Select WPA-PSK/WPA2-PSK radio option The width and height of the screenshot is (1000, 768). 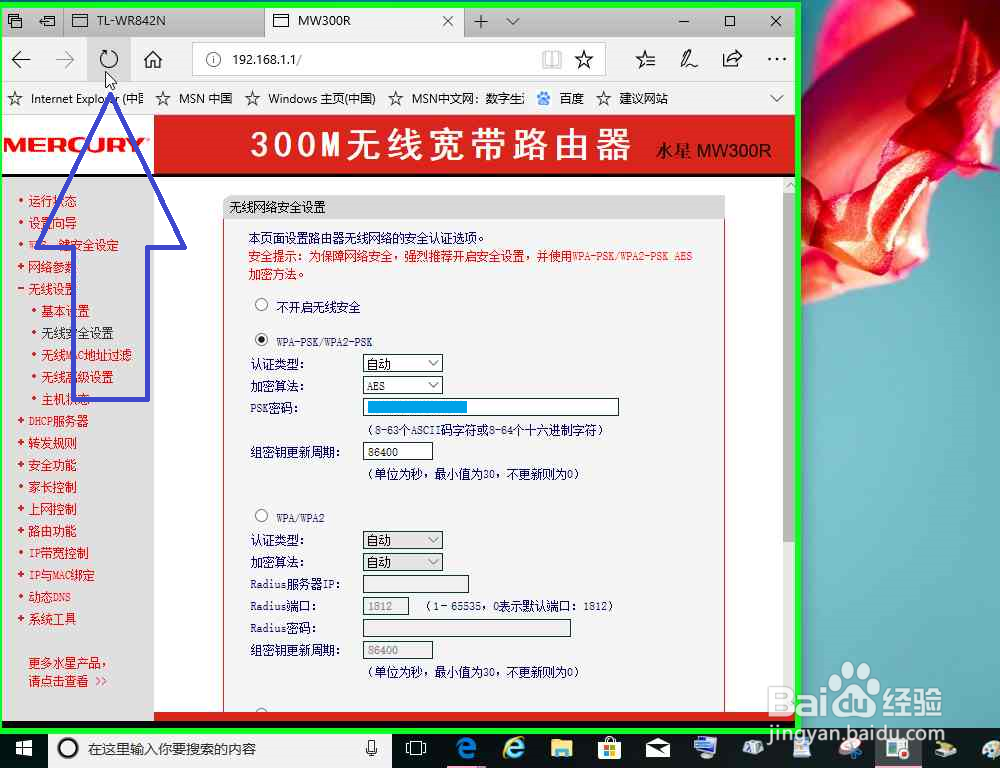(x=261, y=340)
